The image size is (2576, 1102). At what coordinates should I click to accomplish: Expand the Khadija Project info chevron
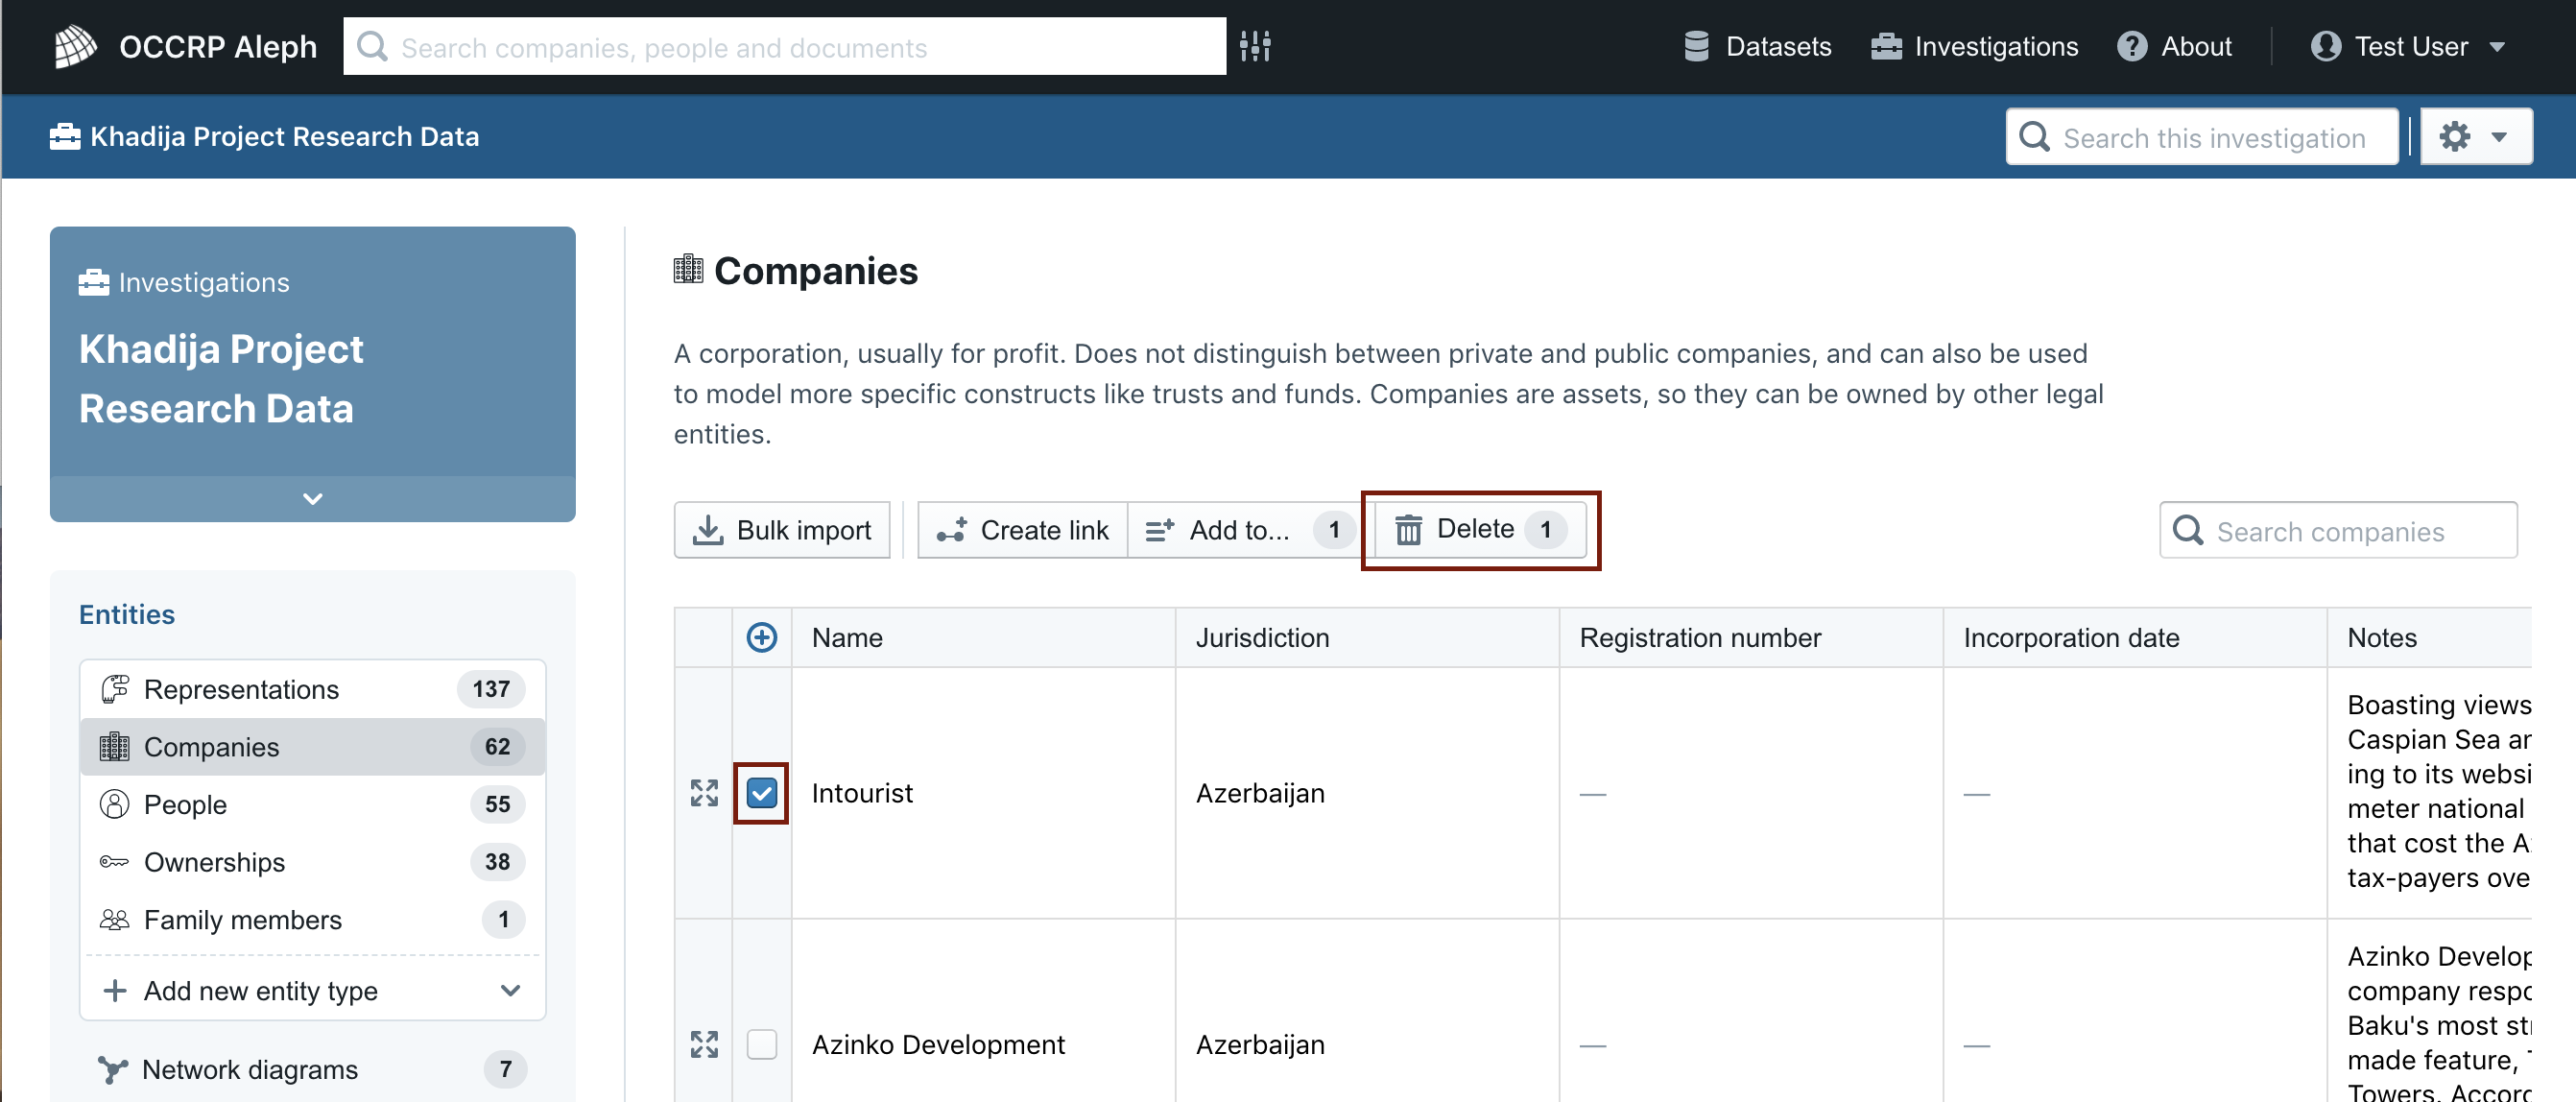point(312,498)
